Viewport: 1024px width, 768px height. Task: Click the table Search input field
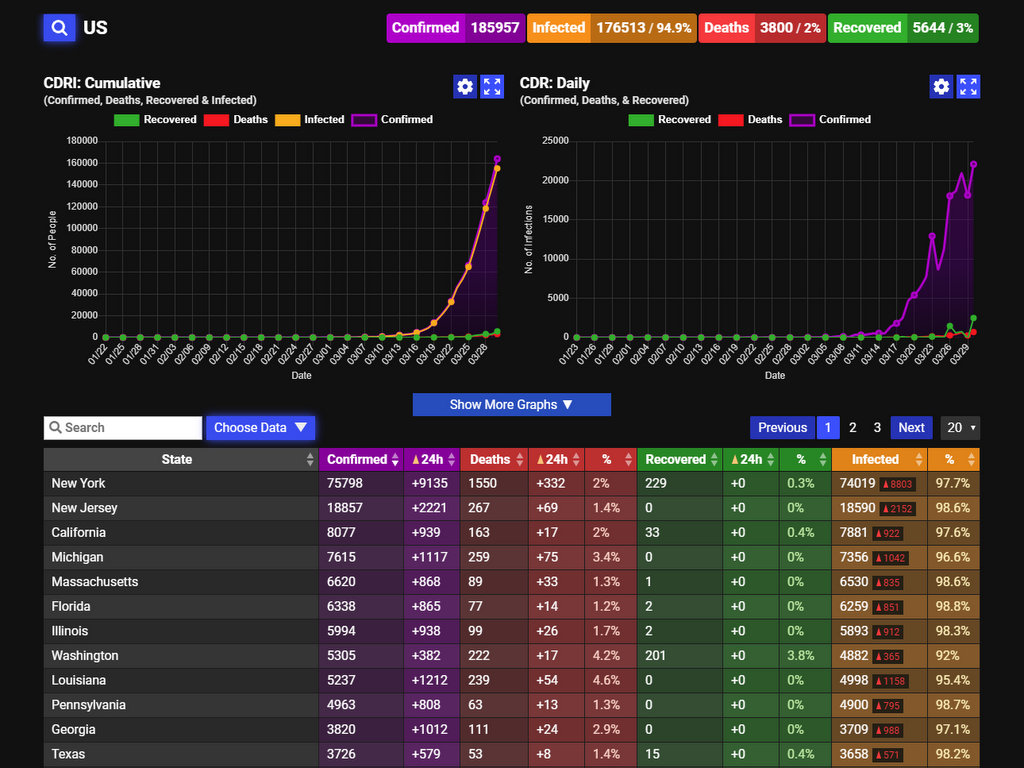point(123,428)
